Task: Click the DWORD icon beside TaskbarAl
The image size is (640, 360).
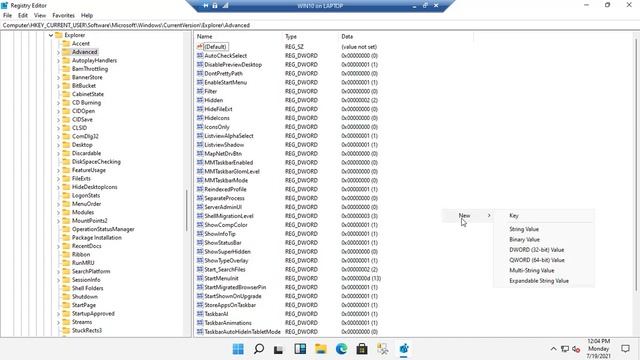Action: (200, 314)
